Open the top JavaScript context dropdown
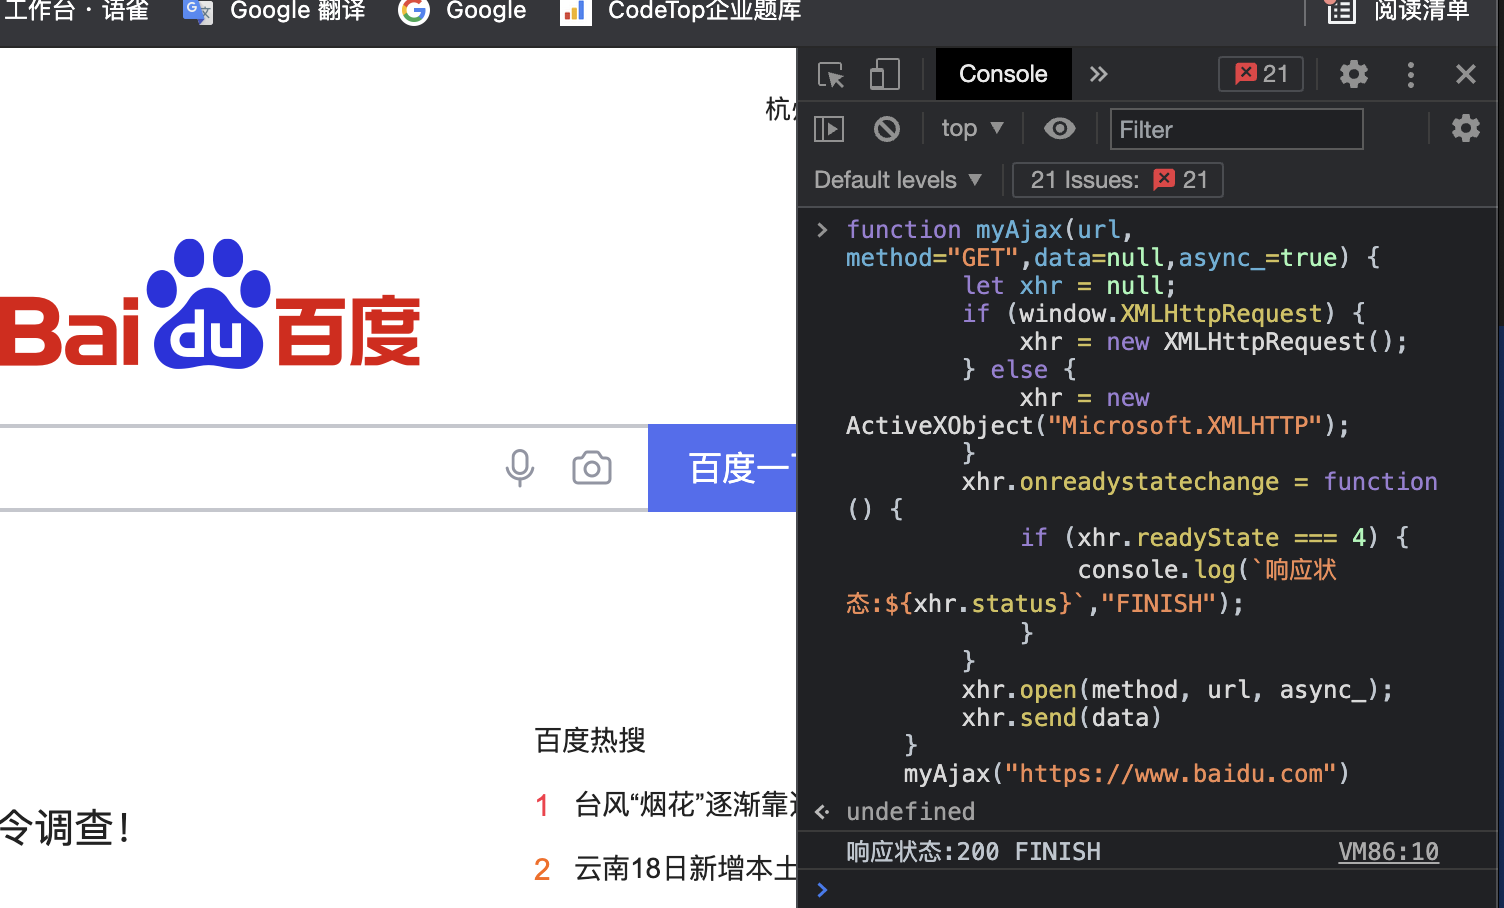 (x=972, y=128)
